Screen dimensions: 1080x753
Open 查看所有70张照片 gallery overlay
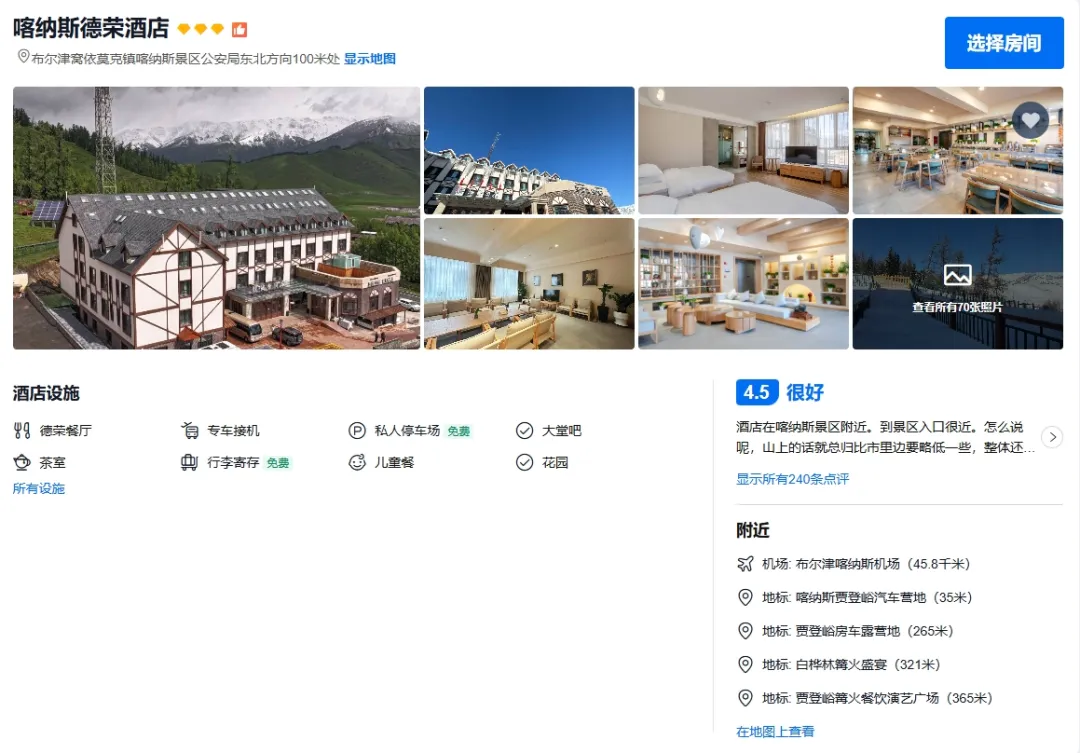[x=957, y=284]
